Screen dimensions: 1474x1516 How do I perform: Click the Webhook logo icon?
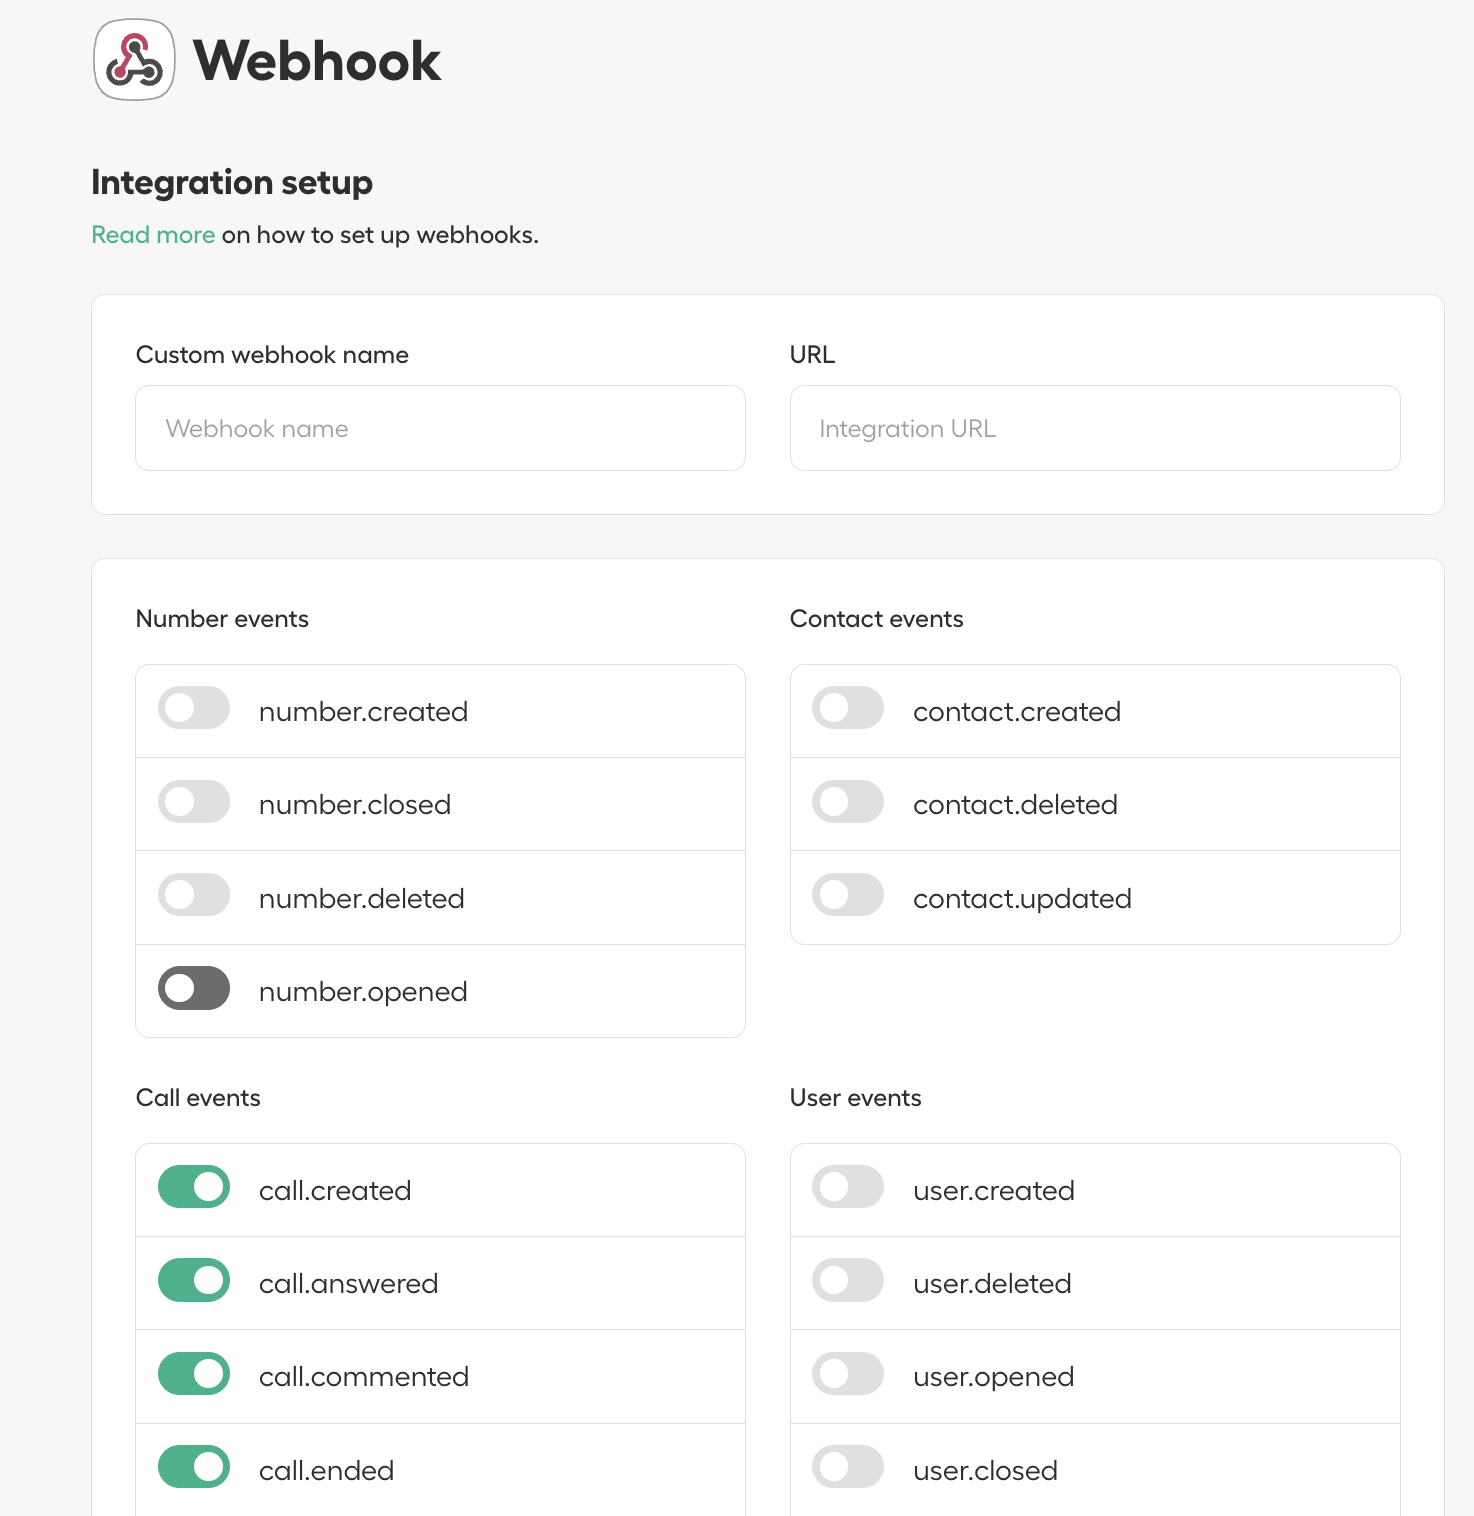pos(134,60)
